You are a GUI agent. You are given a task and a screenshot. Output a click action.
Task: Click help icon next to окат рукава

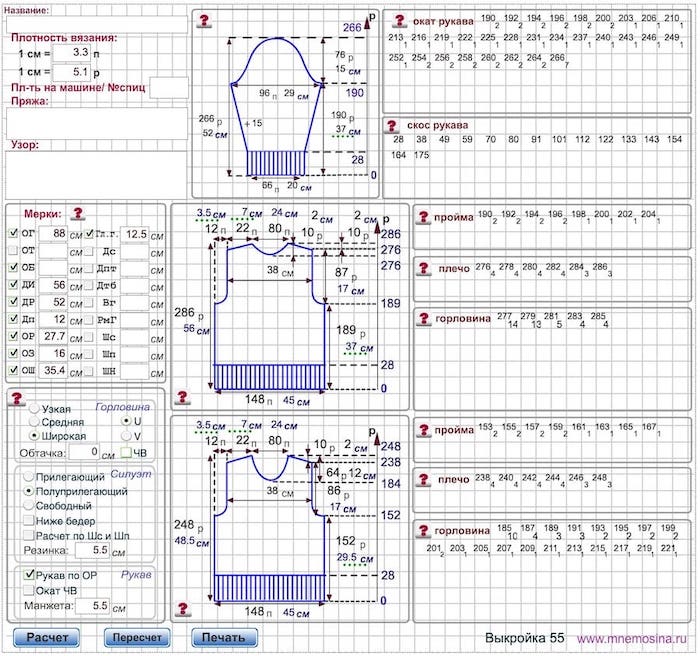pyautogui.click(x=399, y=20)
